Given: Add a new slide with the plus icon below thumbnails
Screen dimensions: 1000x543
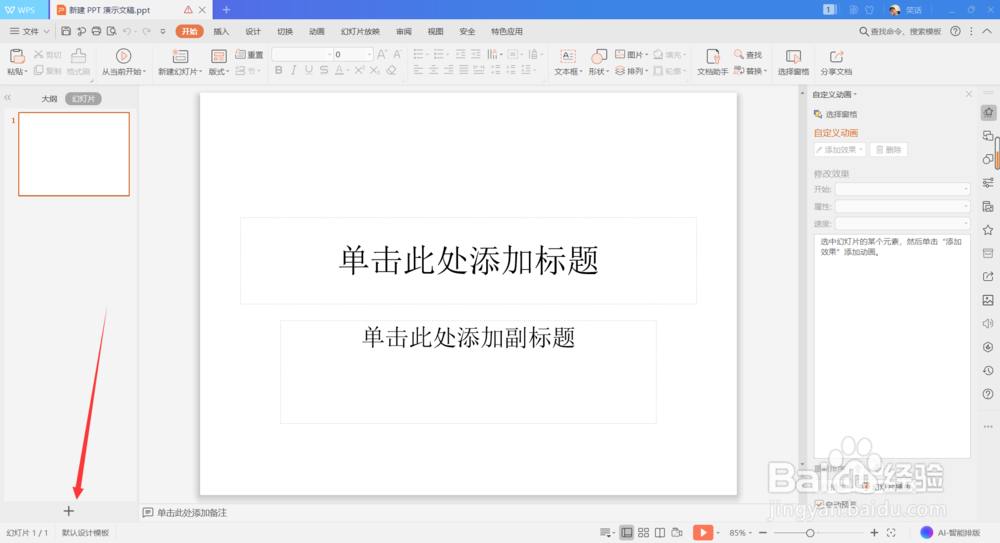Looking at the screenshot, I should 69,511.
